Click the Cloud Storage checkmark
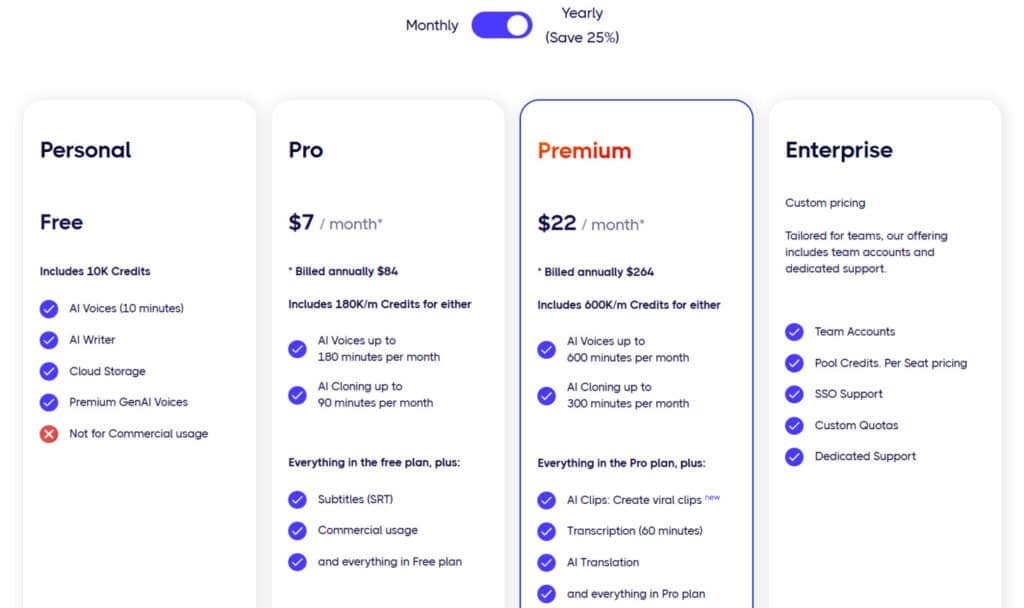 click(x=49, y=371)
